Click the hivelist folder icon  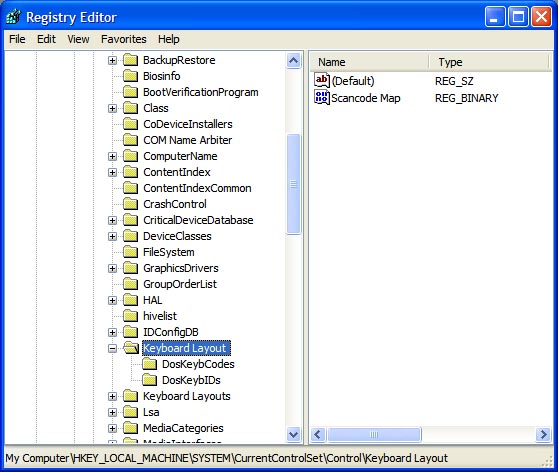(131, 316)
